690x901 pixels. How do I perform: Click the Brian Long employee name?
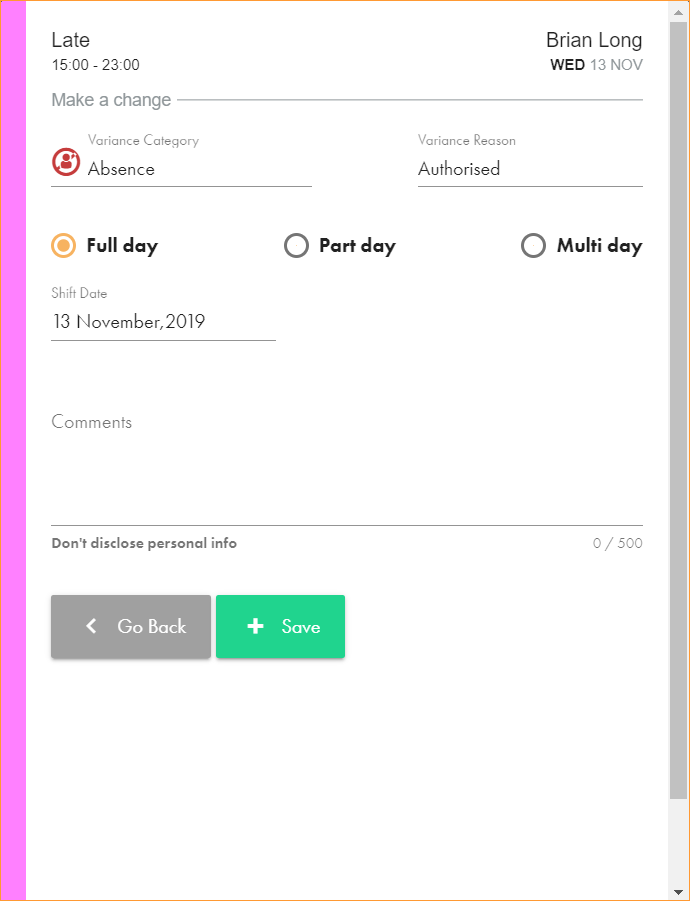(x=594, y=40)
